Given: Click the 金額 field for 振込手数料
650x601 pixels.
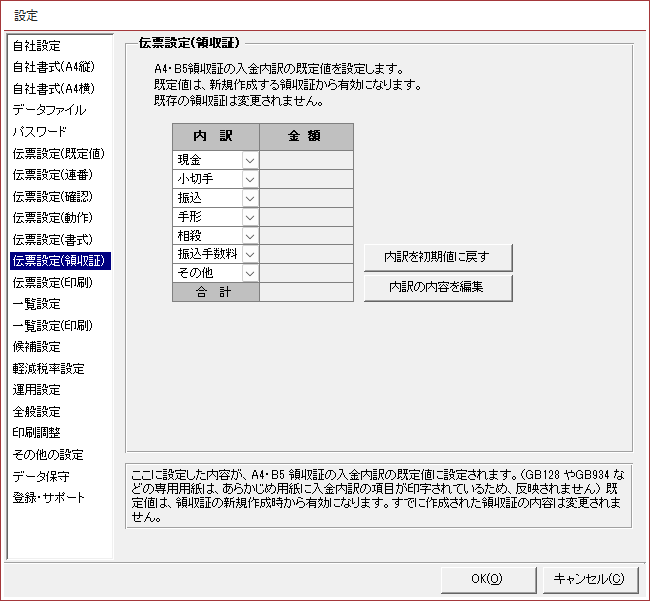Looking at the screenshot, I should (x=306, y=254).
